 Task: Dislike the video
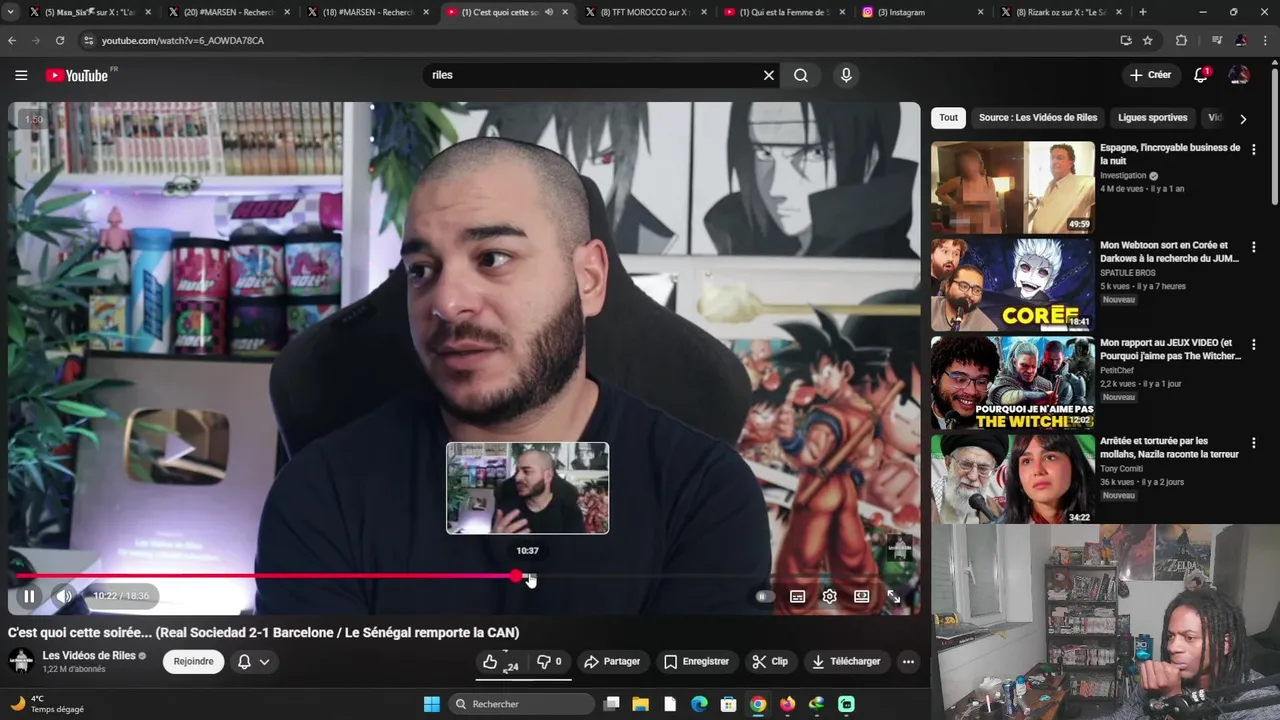(549, 661)
